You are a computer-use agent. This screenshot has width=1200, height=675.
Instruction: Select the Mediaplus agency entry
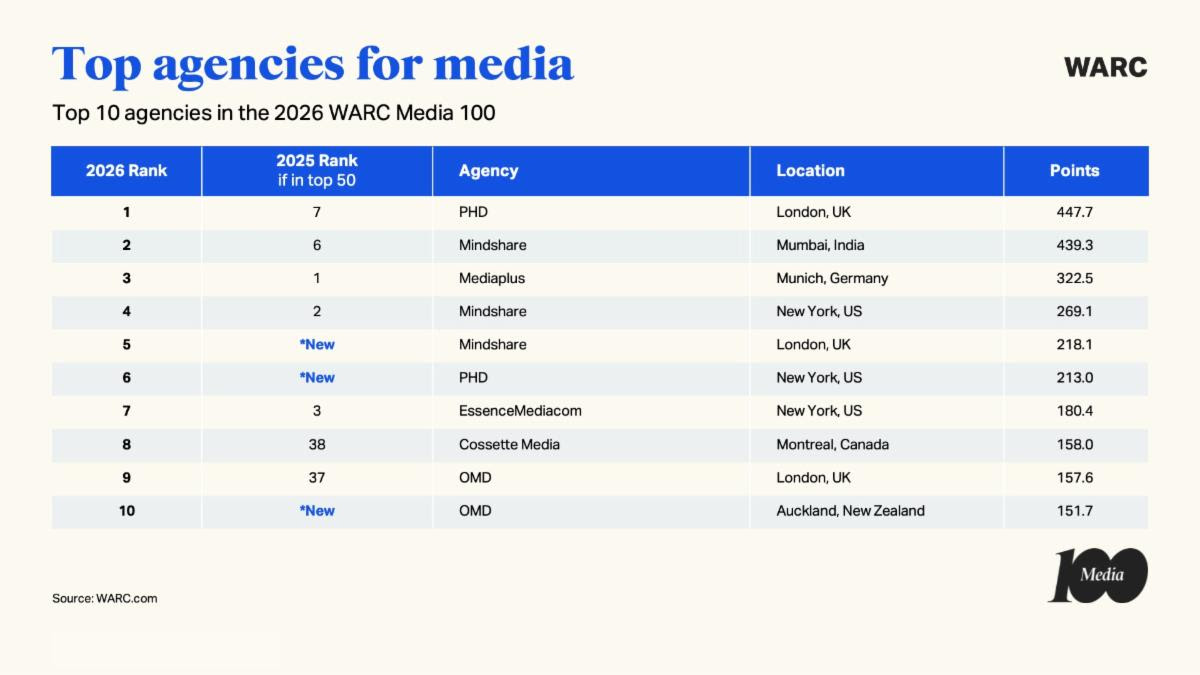pos(485,278)
